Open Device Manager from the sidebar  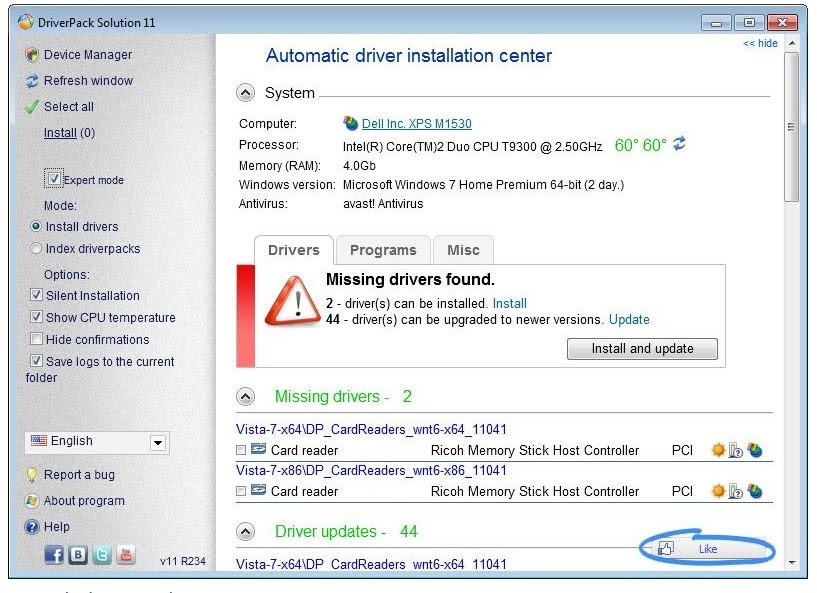point(87,55)
